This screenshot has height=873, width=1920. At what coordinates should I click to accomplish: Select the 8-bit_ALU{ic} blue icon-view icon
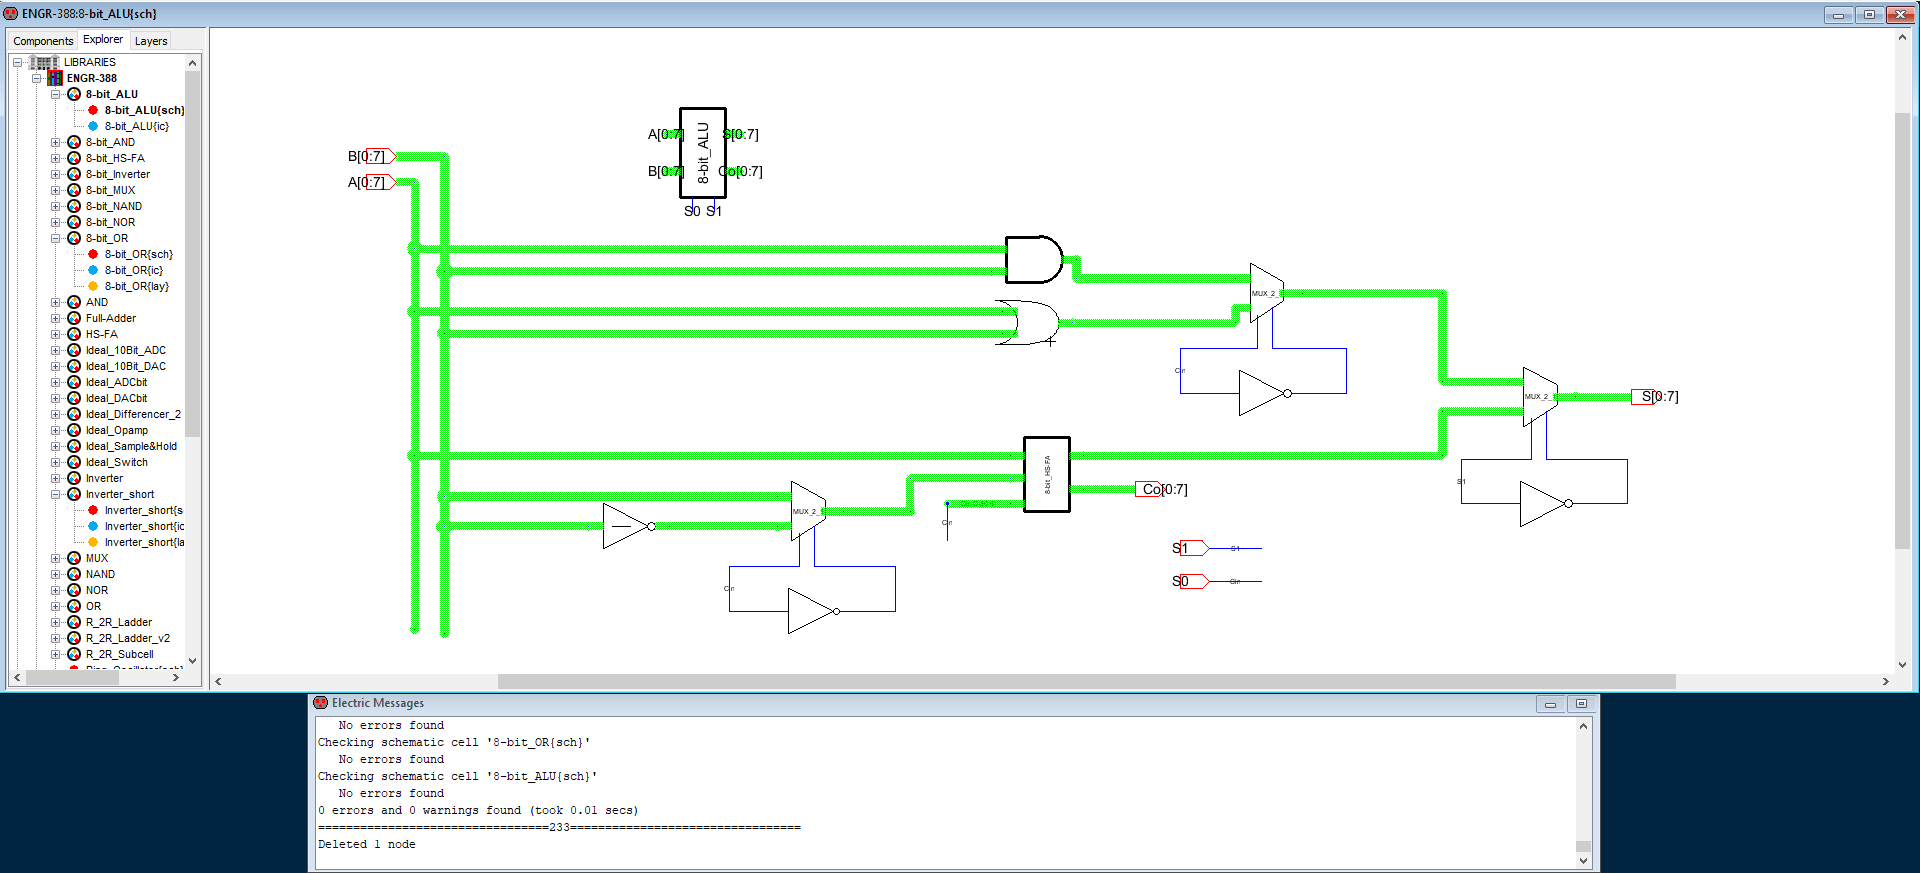[93, 126]
